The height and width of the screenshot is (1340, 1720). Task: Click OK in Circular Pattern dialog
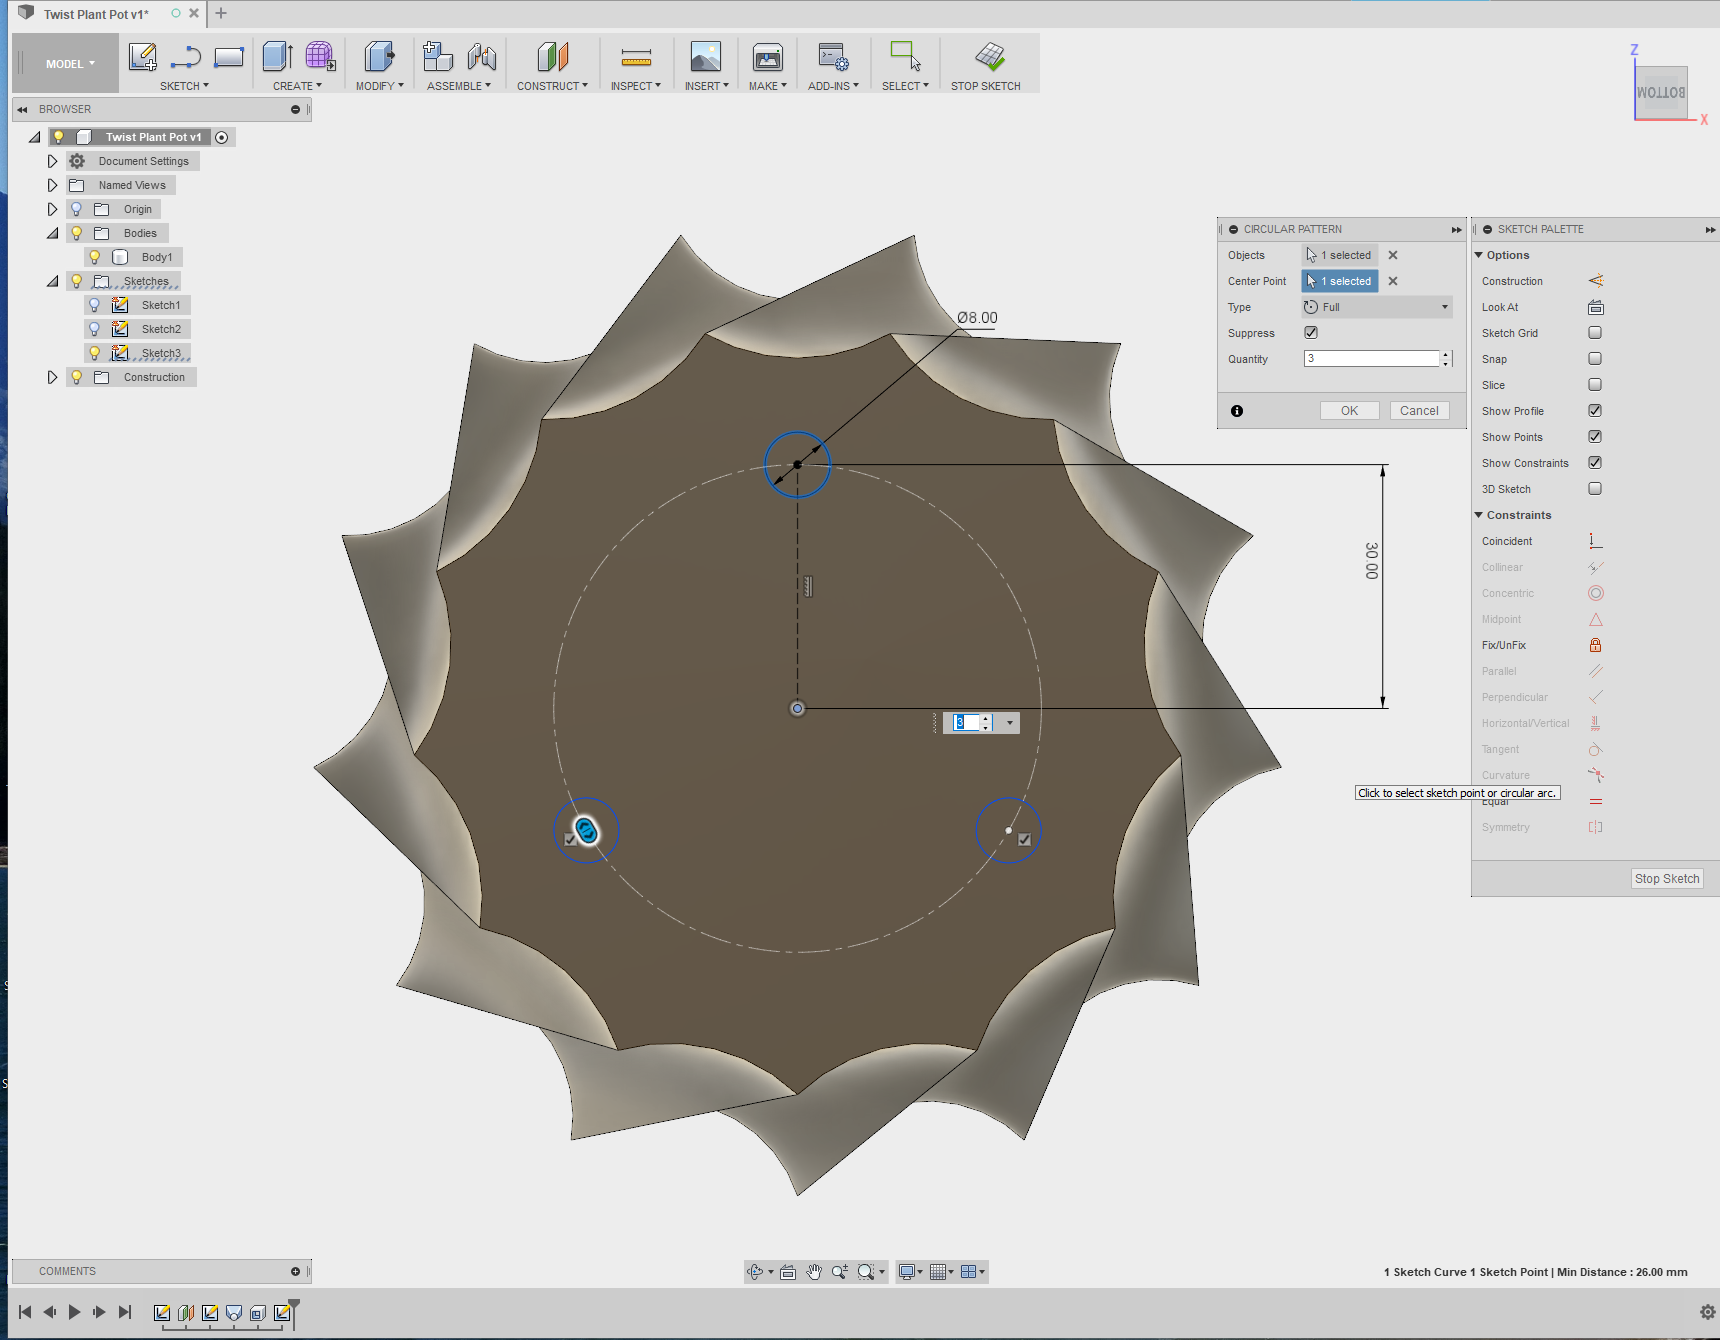click(1349, 411)
